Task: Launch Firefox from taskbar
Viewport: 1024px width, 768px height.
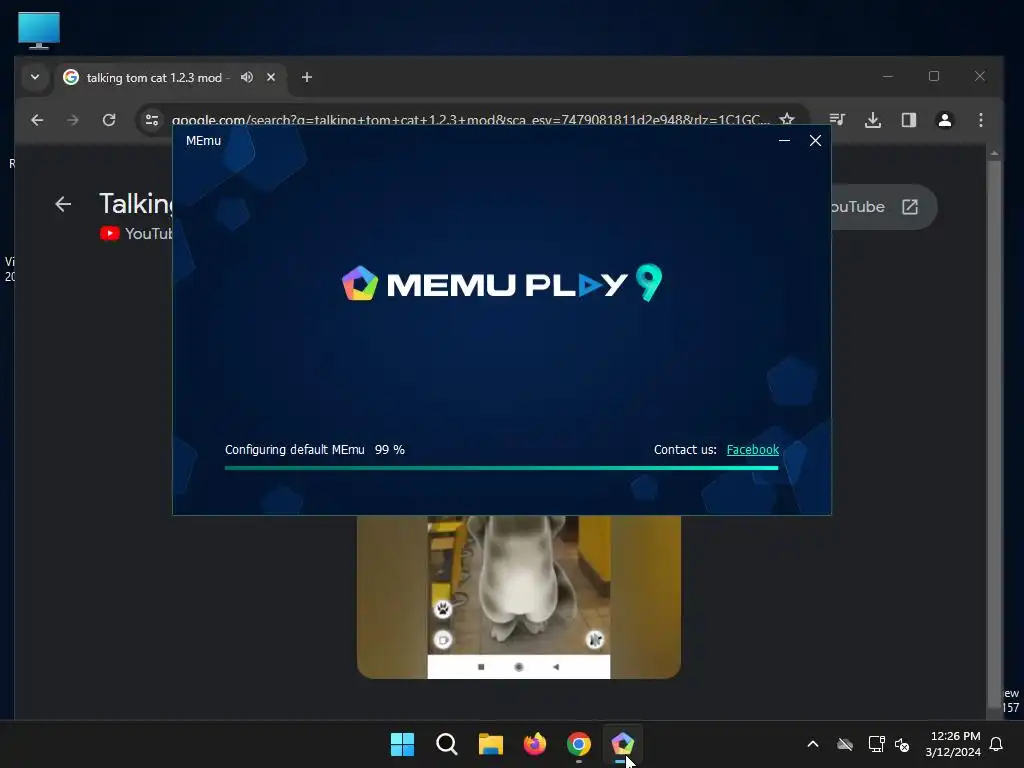Action: [x=535, y=744]
